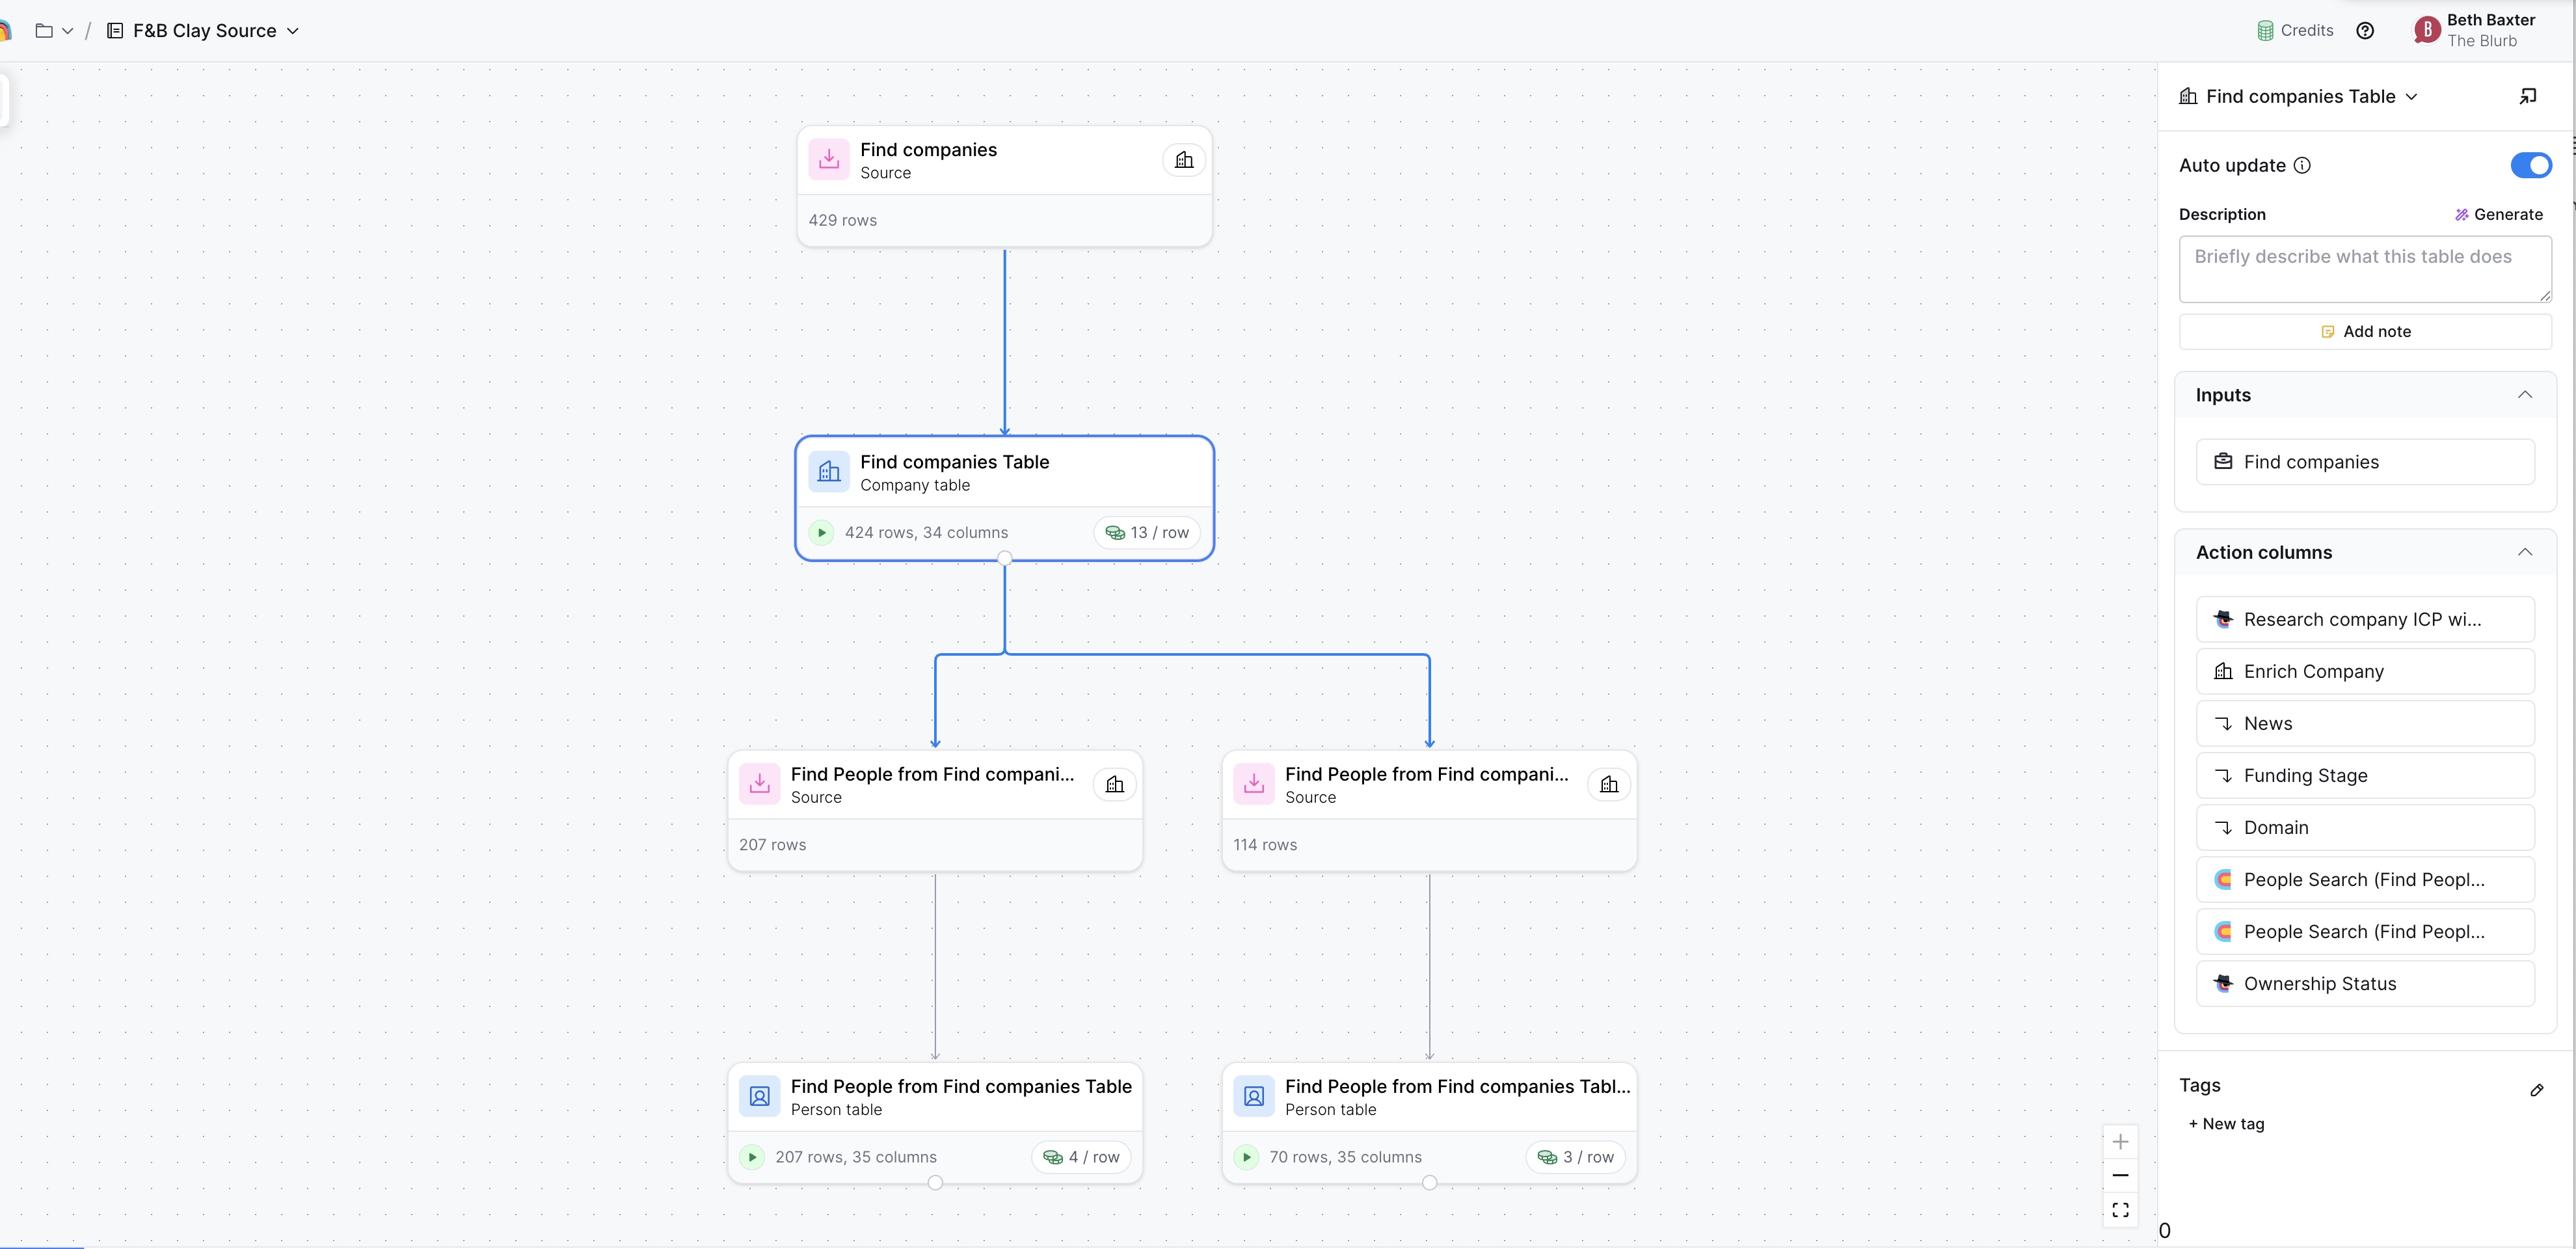This screenshot has width=2576, height=1249.
Task: Click building icon on Find companies source
Action: 1184,160
